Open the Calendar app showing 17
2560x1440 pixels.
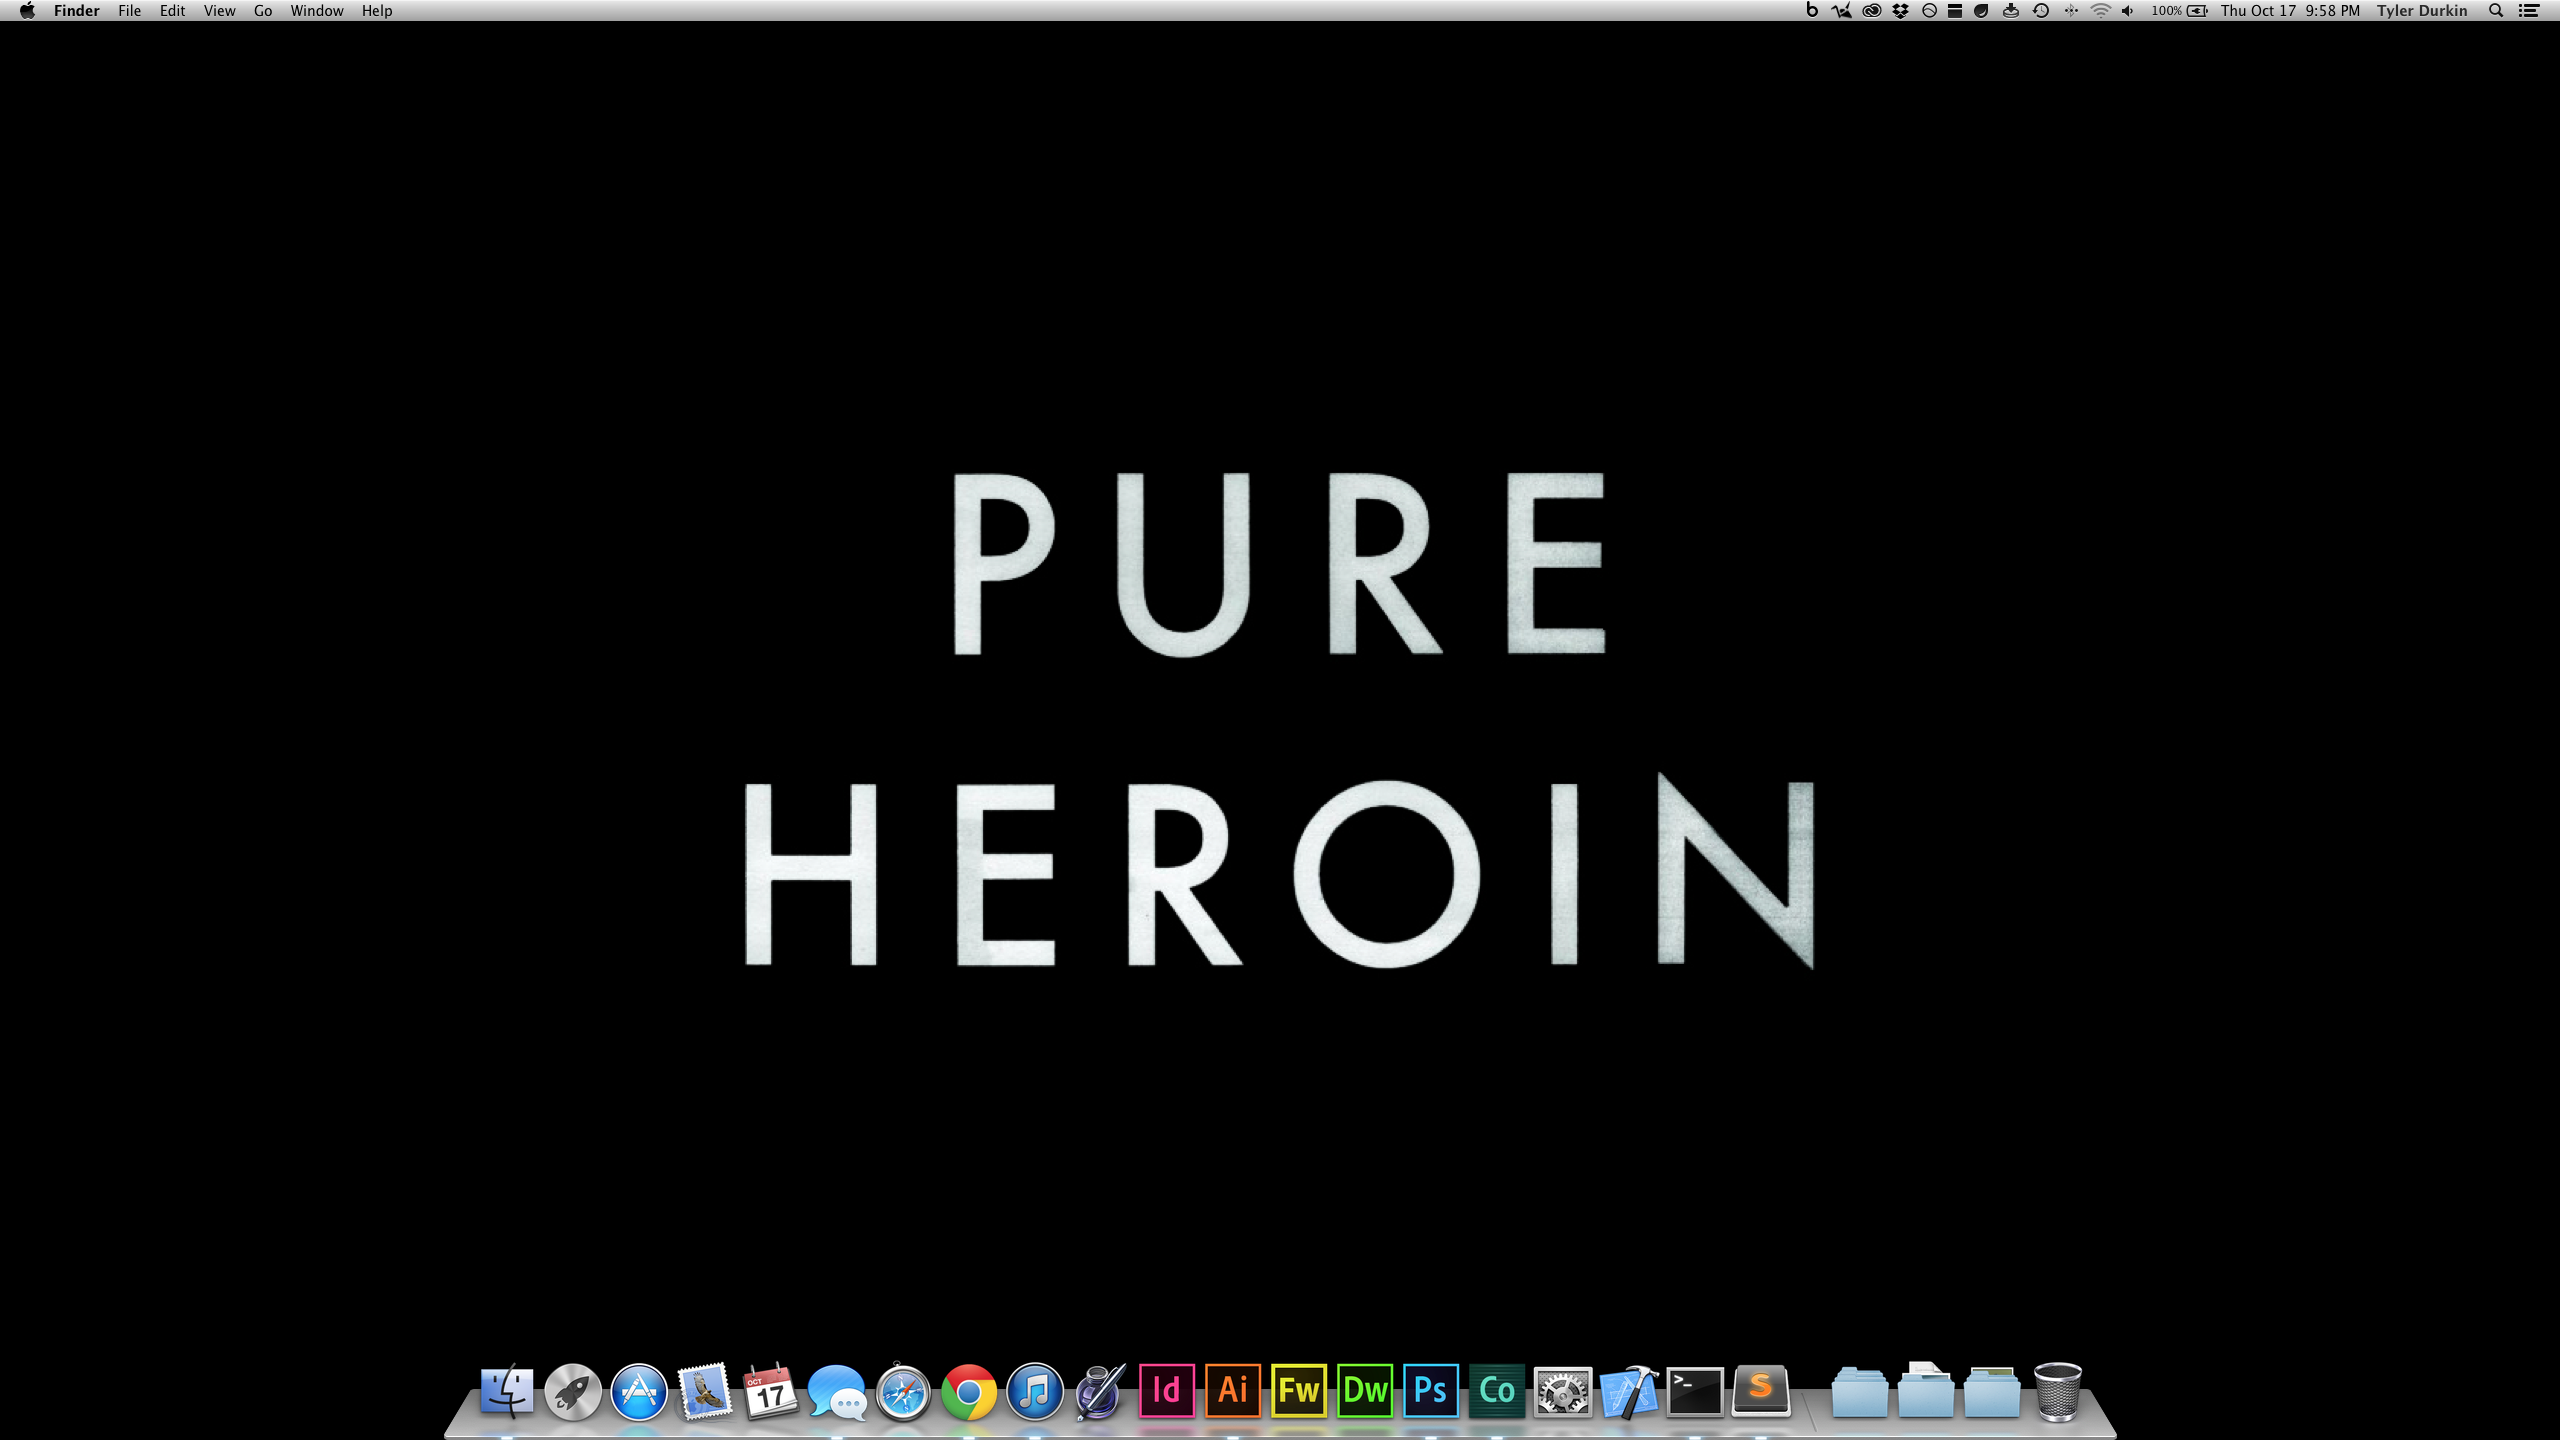[770, 1391]
